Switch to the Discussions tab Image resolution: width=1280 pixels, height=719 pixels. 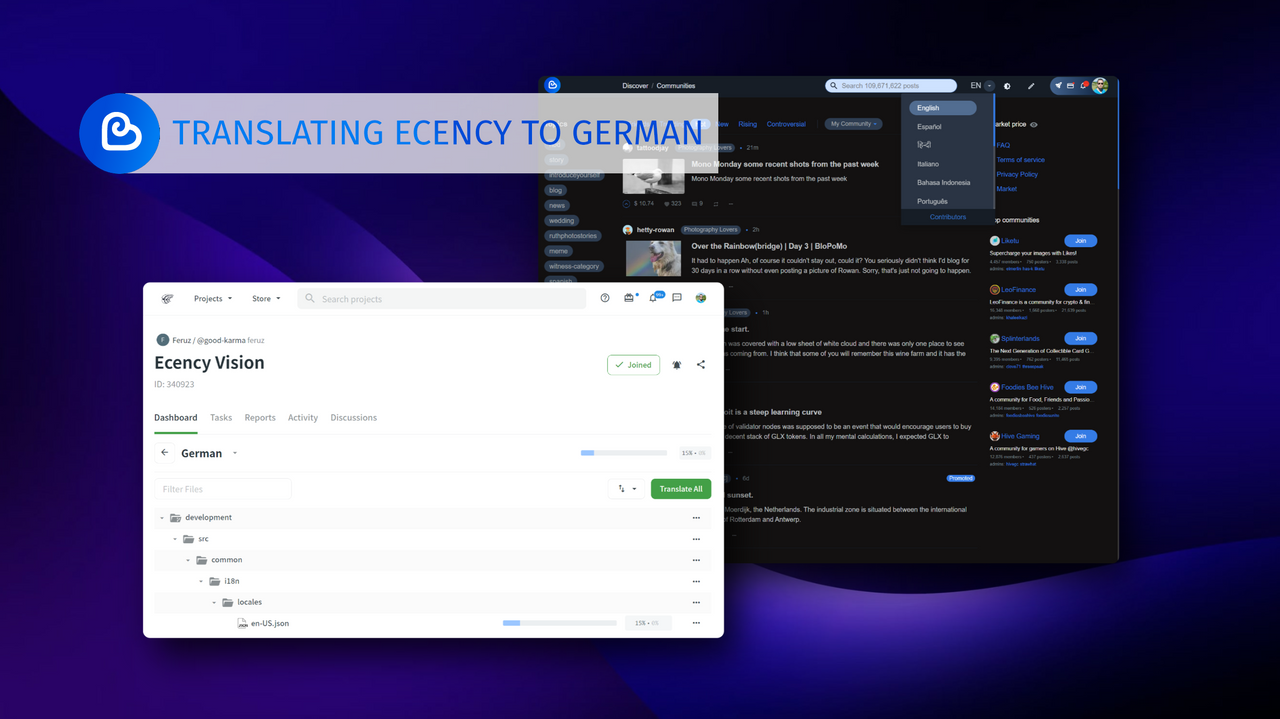pos(354,418)
